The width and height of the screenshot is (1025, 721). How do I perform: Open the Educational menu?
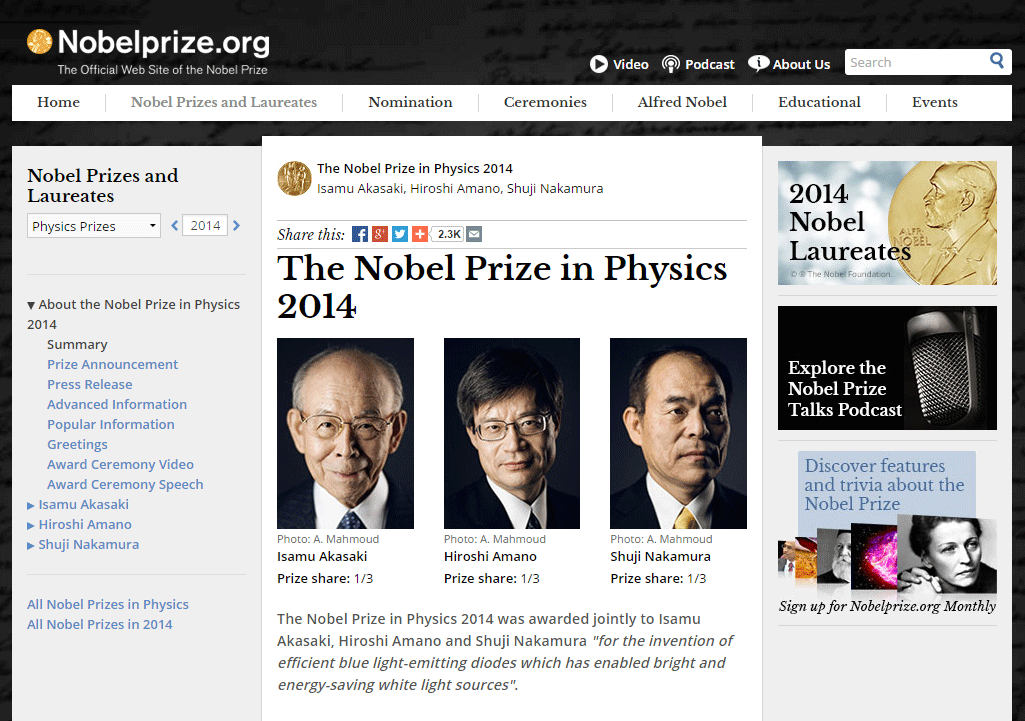pyautogui.click(x=819, y=103)
